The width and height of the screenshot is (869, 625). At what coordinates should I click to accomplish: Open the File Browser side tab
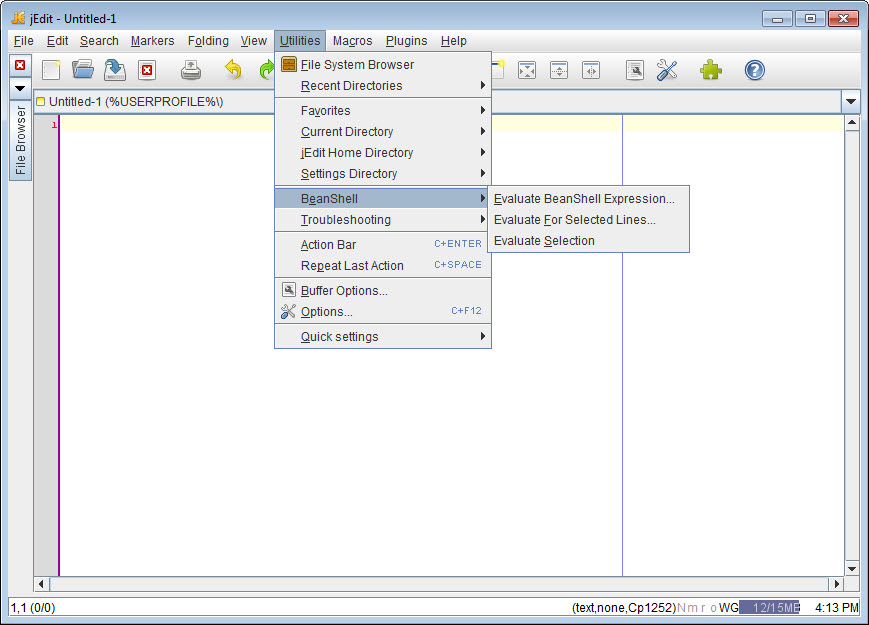[x=21, y=141]
